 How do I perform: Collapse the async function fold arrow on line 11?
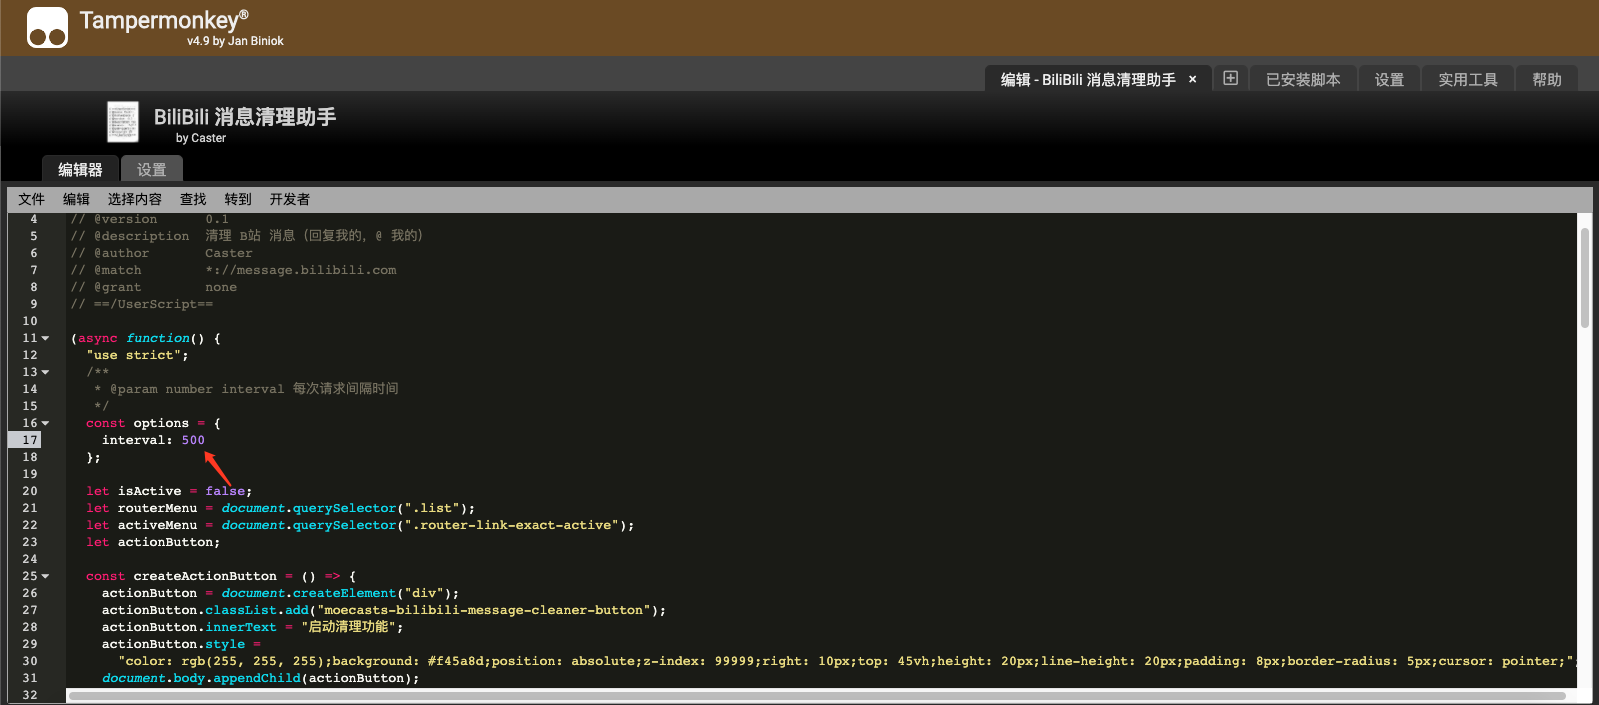tap(45, 338)
